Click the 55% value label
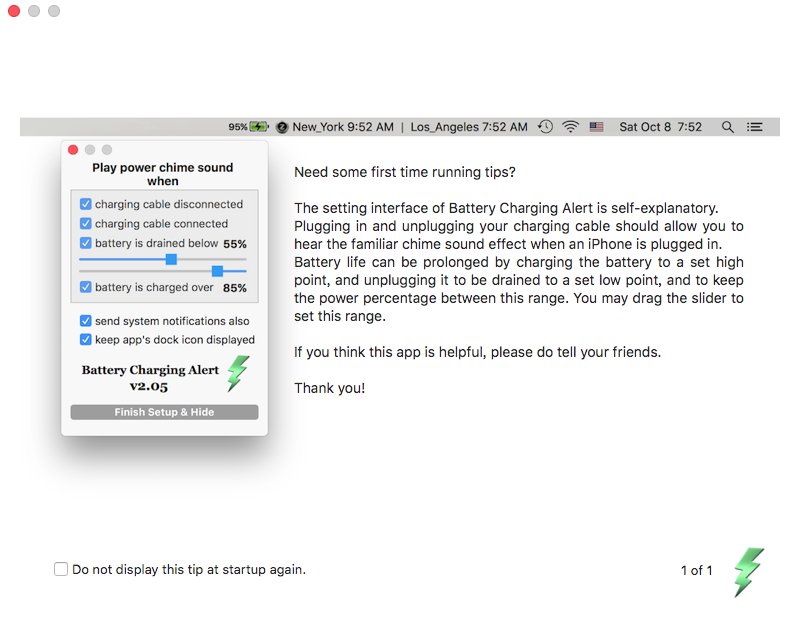 (235, 244)
